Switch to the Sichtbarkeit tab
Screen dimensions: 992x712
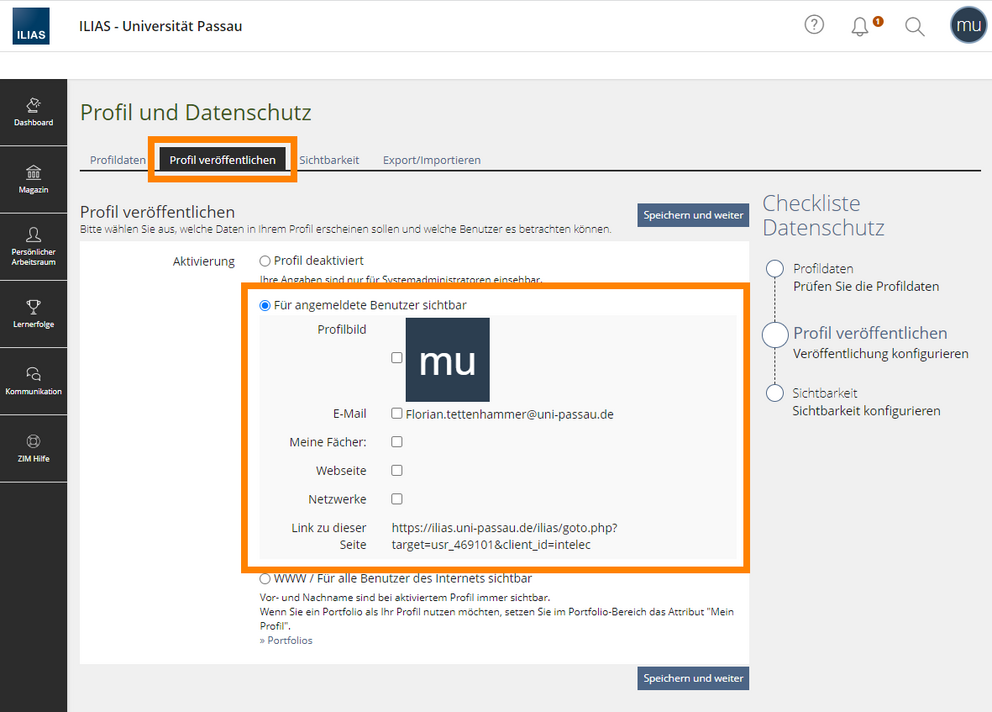click(329, 160)
